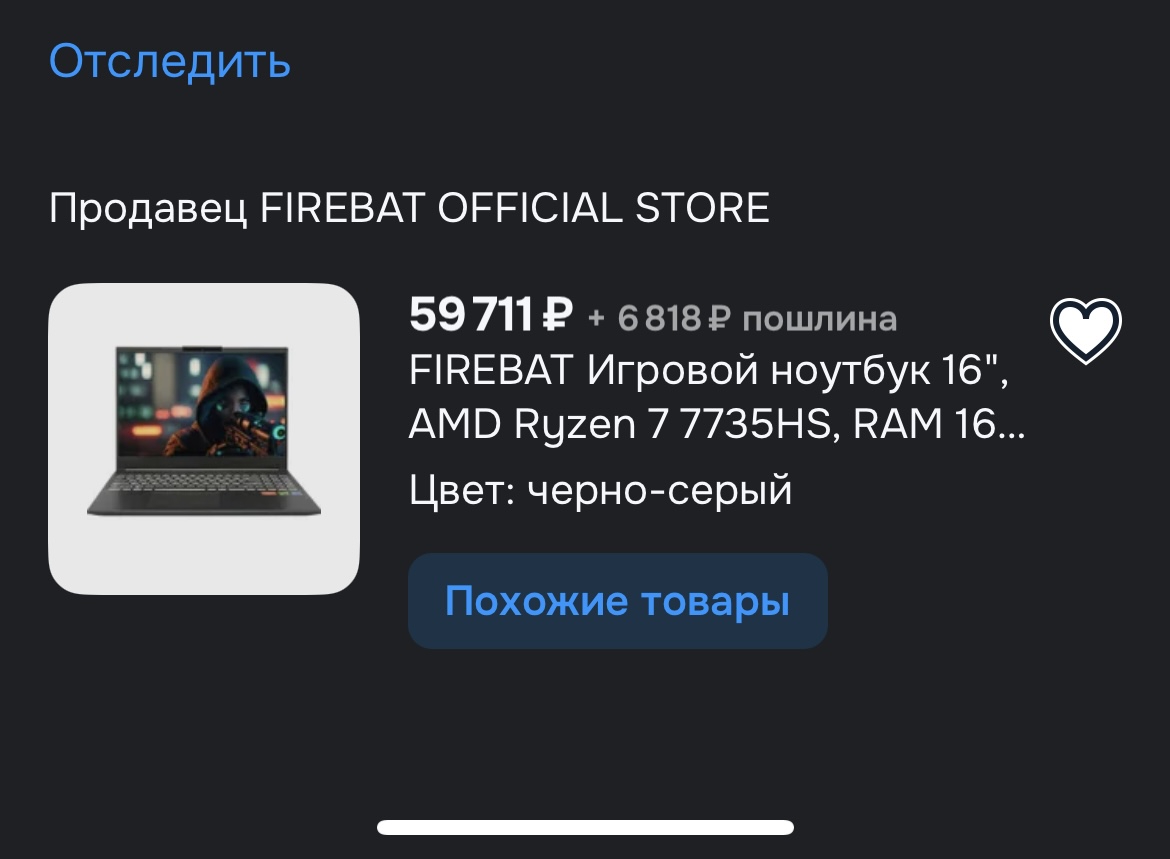Tap "OFFICIAL STORE" in the seller name
The height and width of the screenshot is (859, 1170).
pyautogui.click(x=603, y=207)
